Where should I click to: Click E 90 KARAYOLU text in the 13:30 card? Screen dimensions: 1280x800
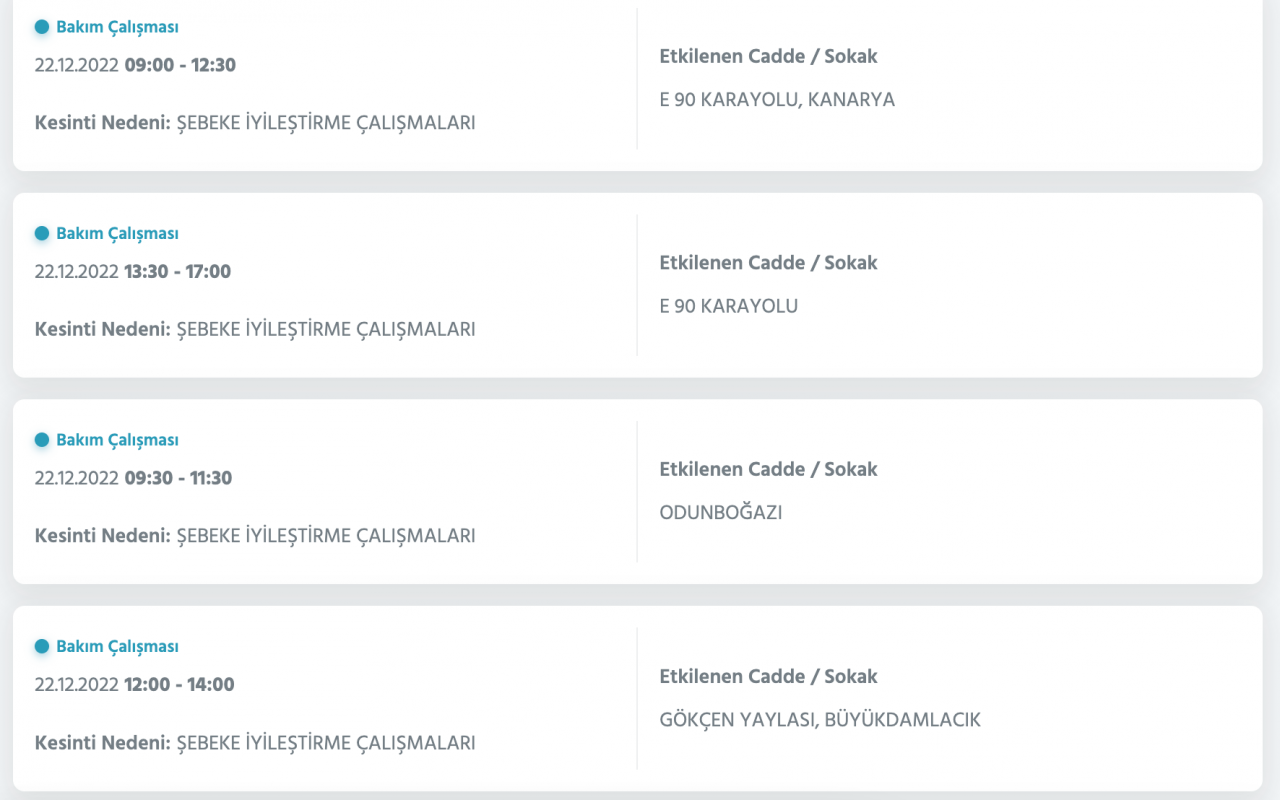tap(728, 307)
